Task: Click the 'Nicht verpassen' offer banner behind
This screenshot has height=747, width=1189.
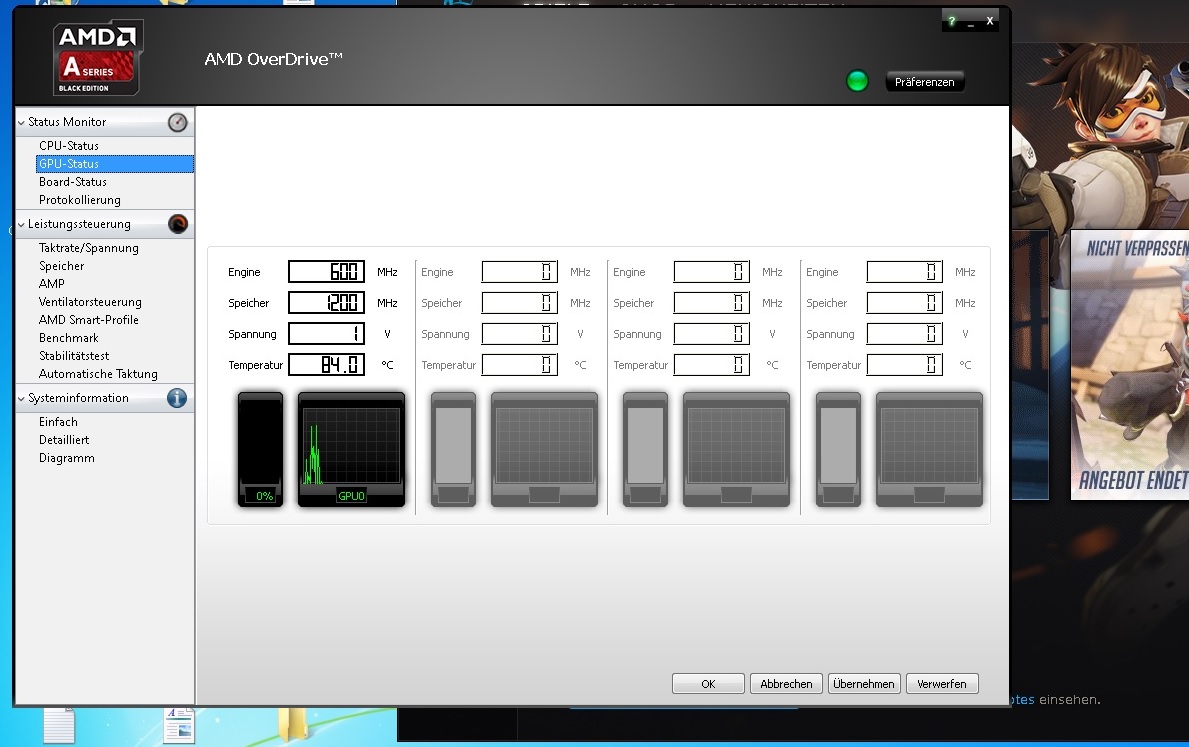Action: [1130, 366]
